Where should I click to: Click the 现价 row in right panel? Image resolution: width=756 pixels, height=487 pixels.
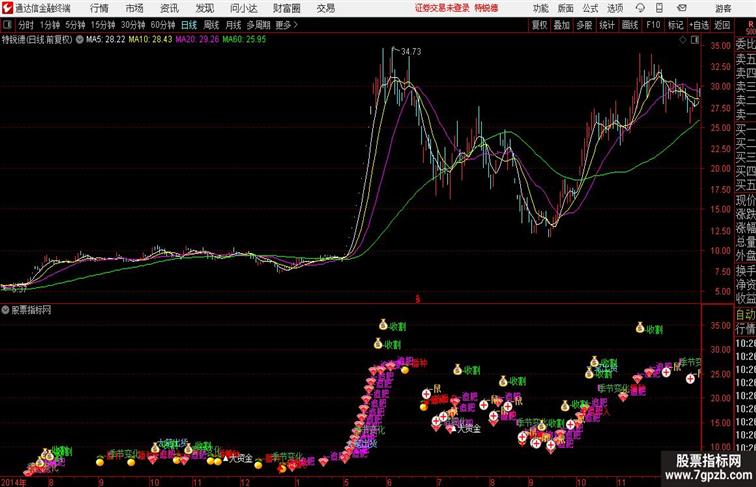745,200
